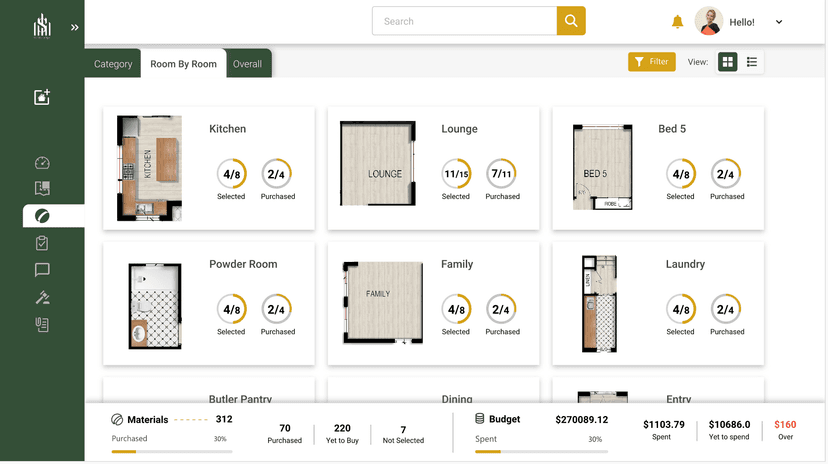Viewport: 828px width, 464px height.
Task: Open the chat messages sidebar icon
Action: tap(42, 270)
